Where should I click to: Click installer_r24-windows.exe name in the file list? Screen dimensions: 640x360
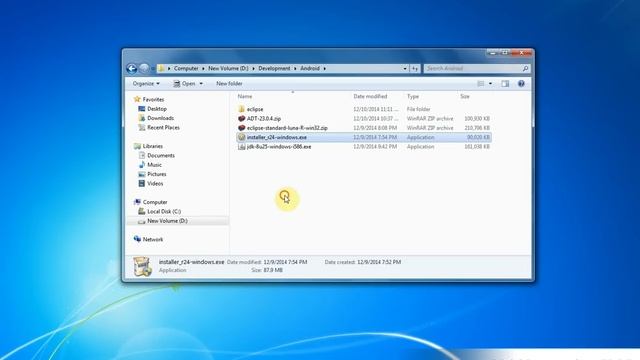[x=277, y=138]
